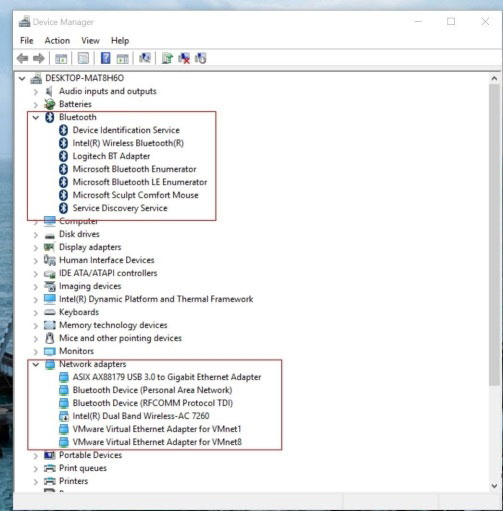Collapse the DESKTOP-MAT8H6O root node
This screenshot has width=503, height=511.
point(22,79)
